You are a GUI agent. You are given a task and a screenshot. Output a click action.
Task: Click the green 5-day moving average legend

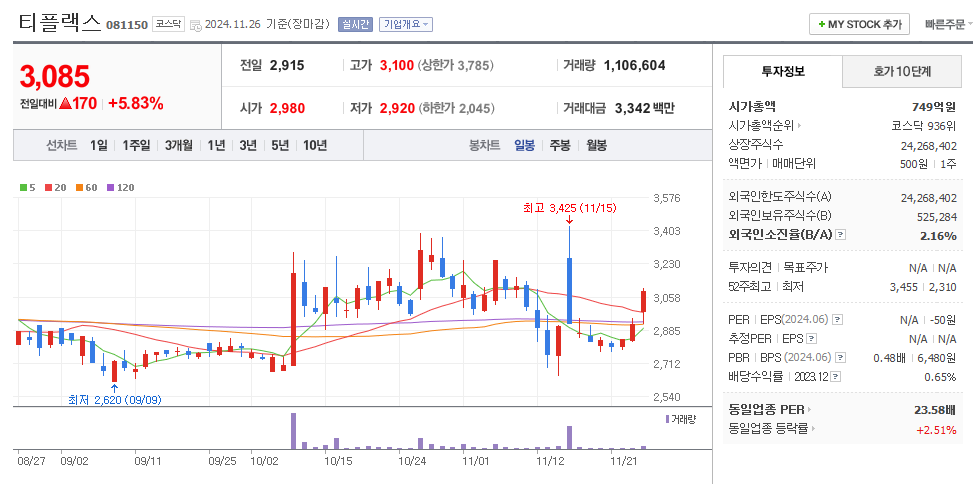(27, 188)
